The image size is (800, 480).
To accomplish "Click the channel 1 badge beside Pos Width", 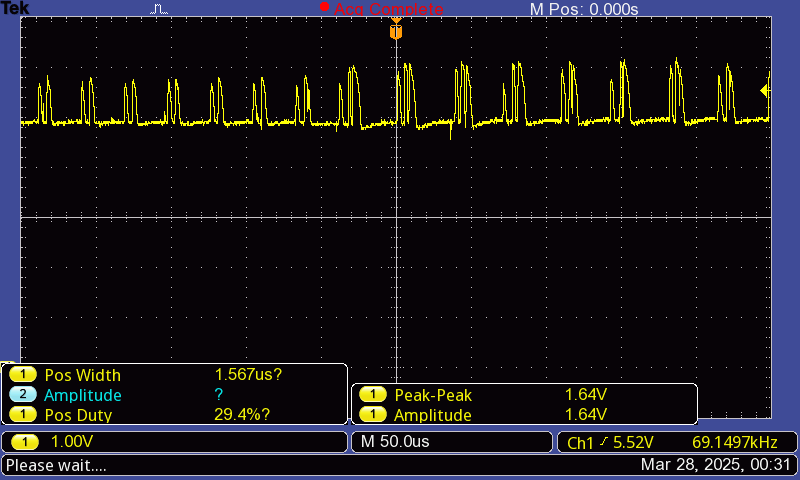I will point(23,374).
